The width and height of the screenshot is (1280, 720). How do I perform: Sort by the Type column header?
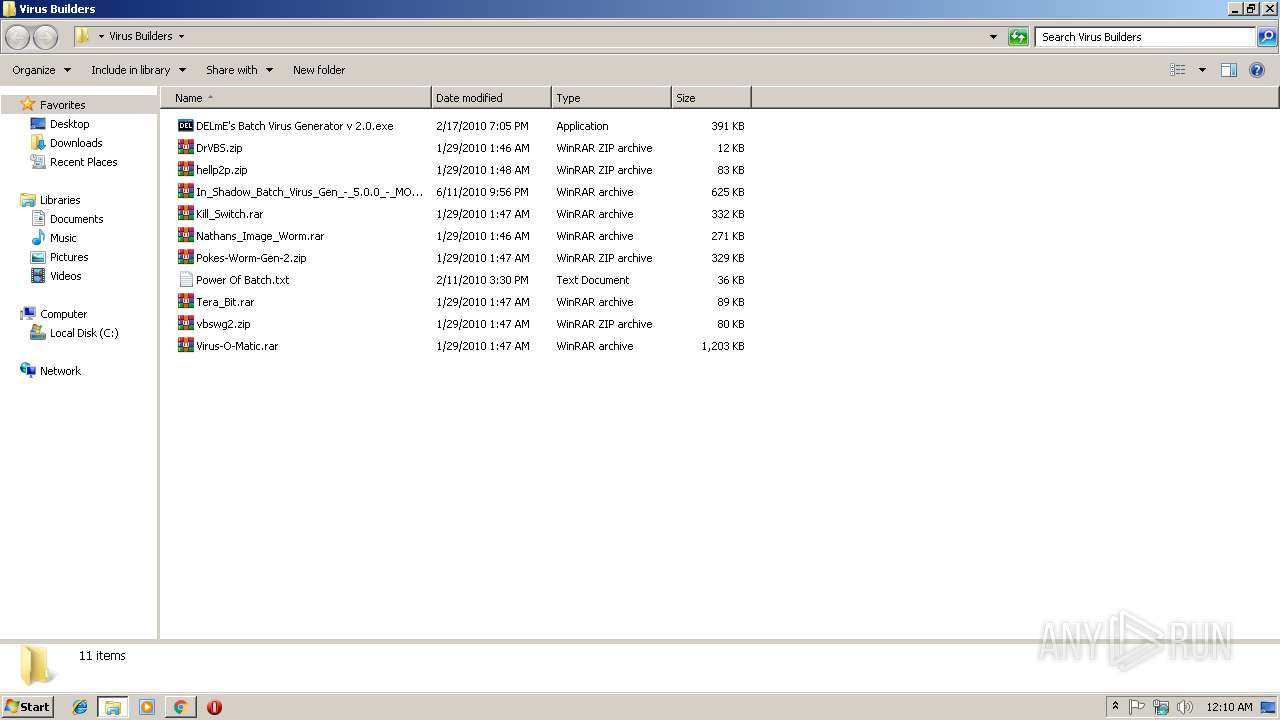611,98
